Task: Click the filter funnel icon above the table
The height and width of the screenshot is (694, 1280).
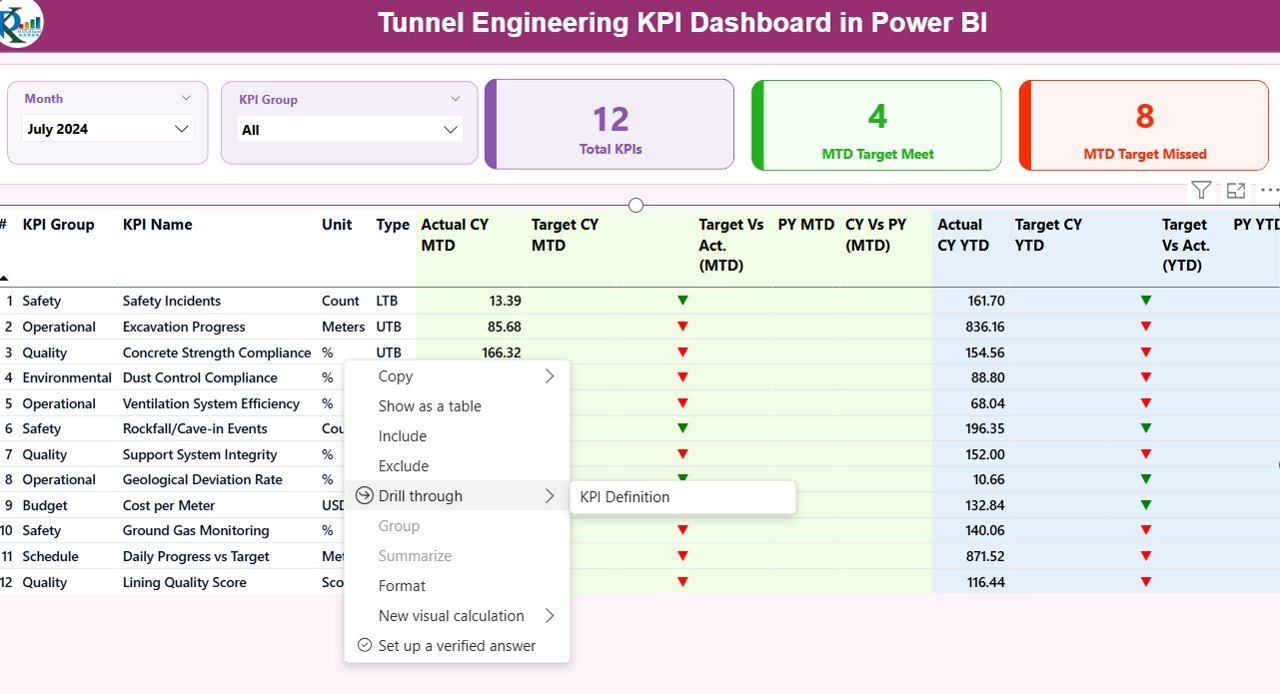Action: 1201,190
